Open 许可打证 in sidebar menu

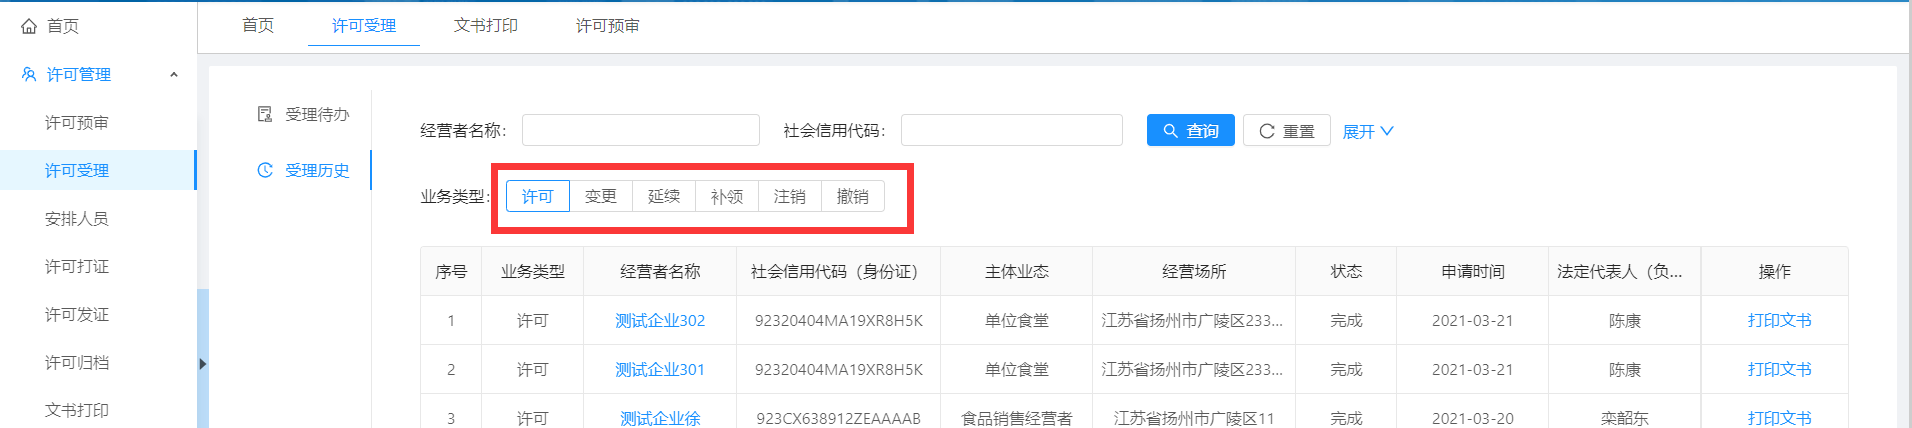click(77, 266)
